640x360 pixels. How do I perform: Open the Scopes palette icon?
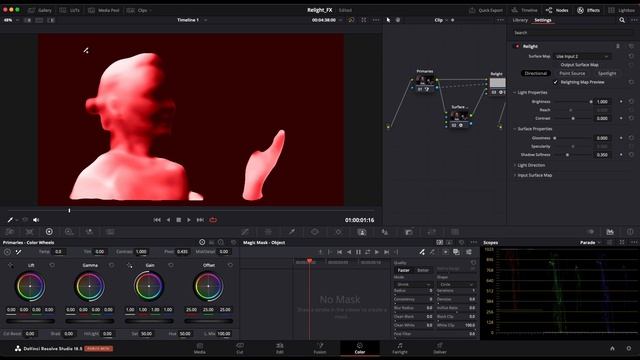tap(610, 232)
